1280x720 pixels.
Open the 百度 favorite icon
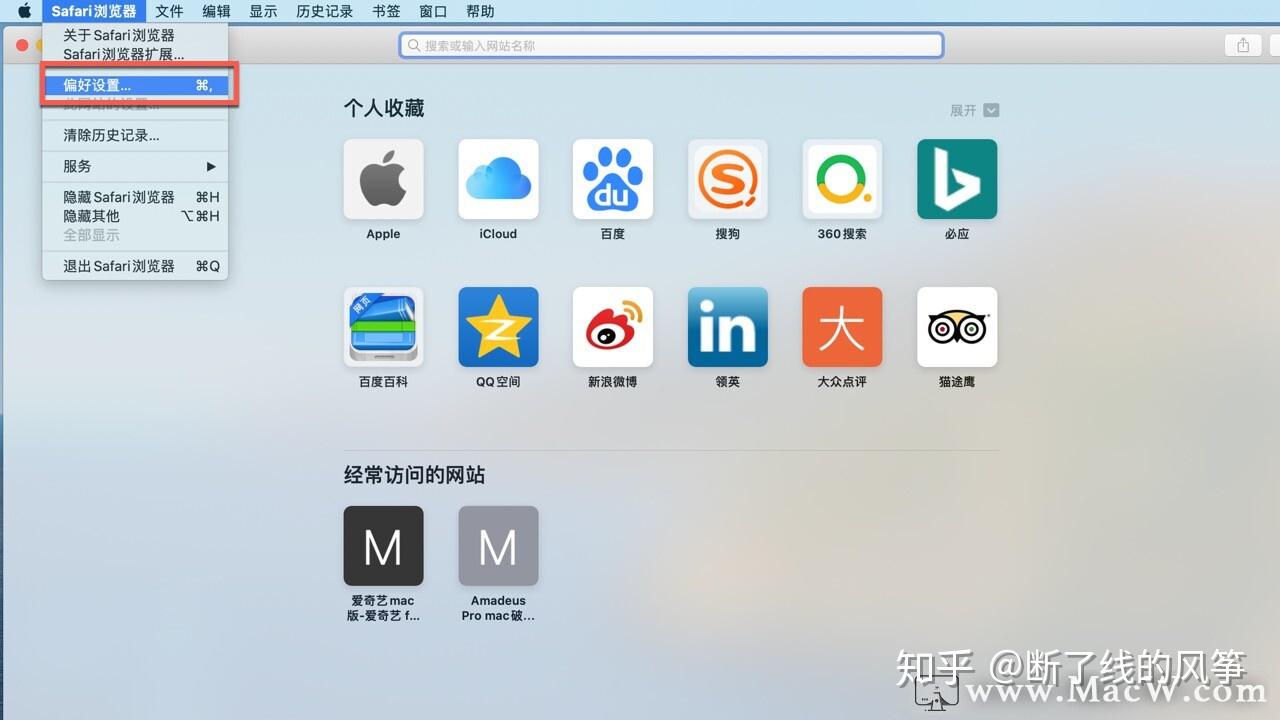tap(612, 178)
